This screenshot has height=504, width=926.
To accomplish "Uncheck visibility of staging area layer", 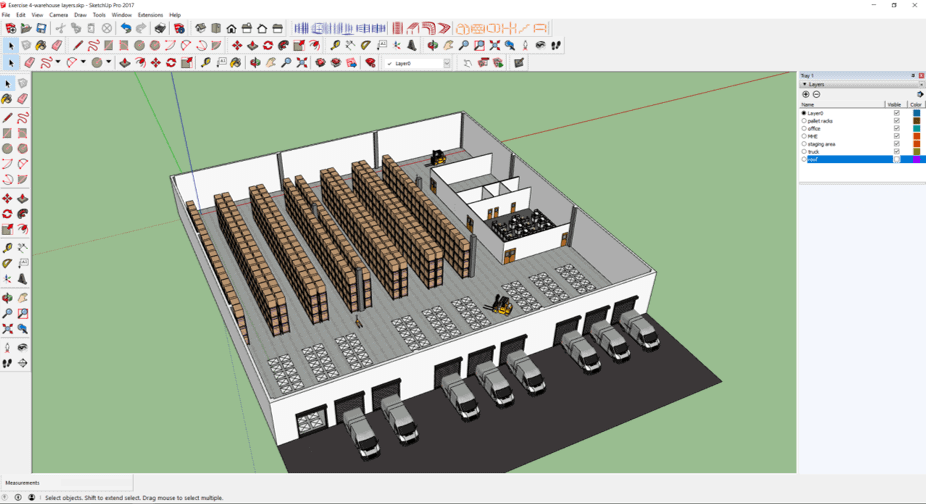I will [896, 144].
